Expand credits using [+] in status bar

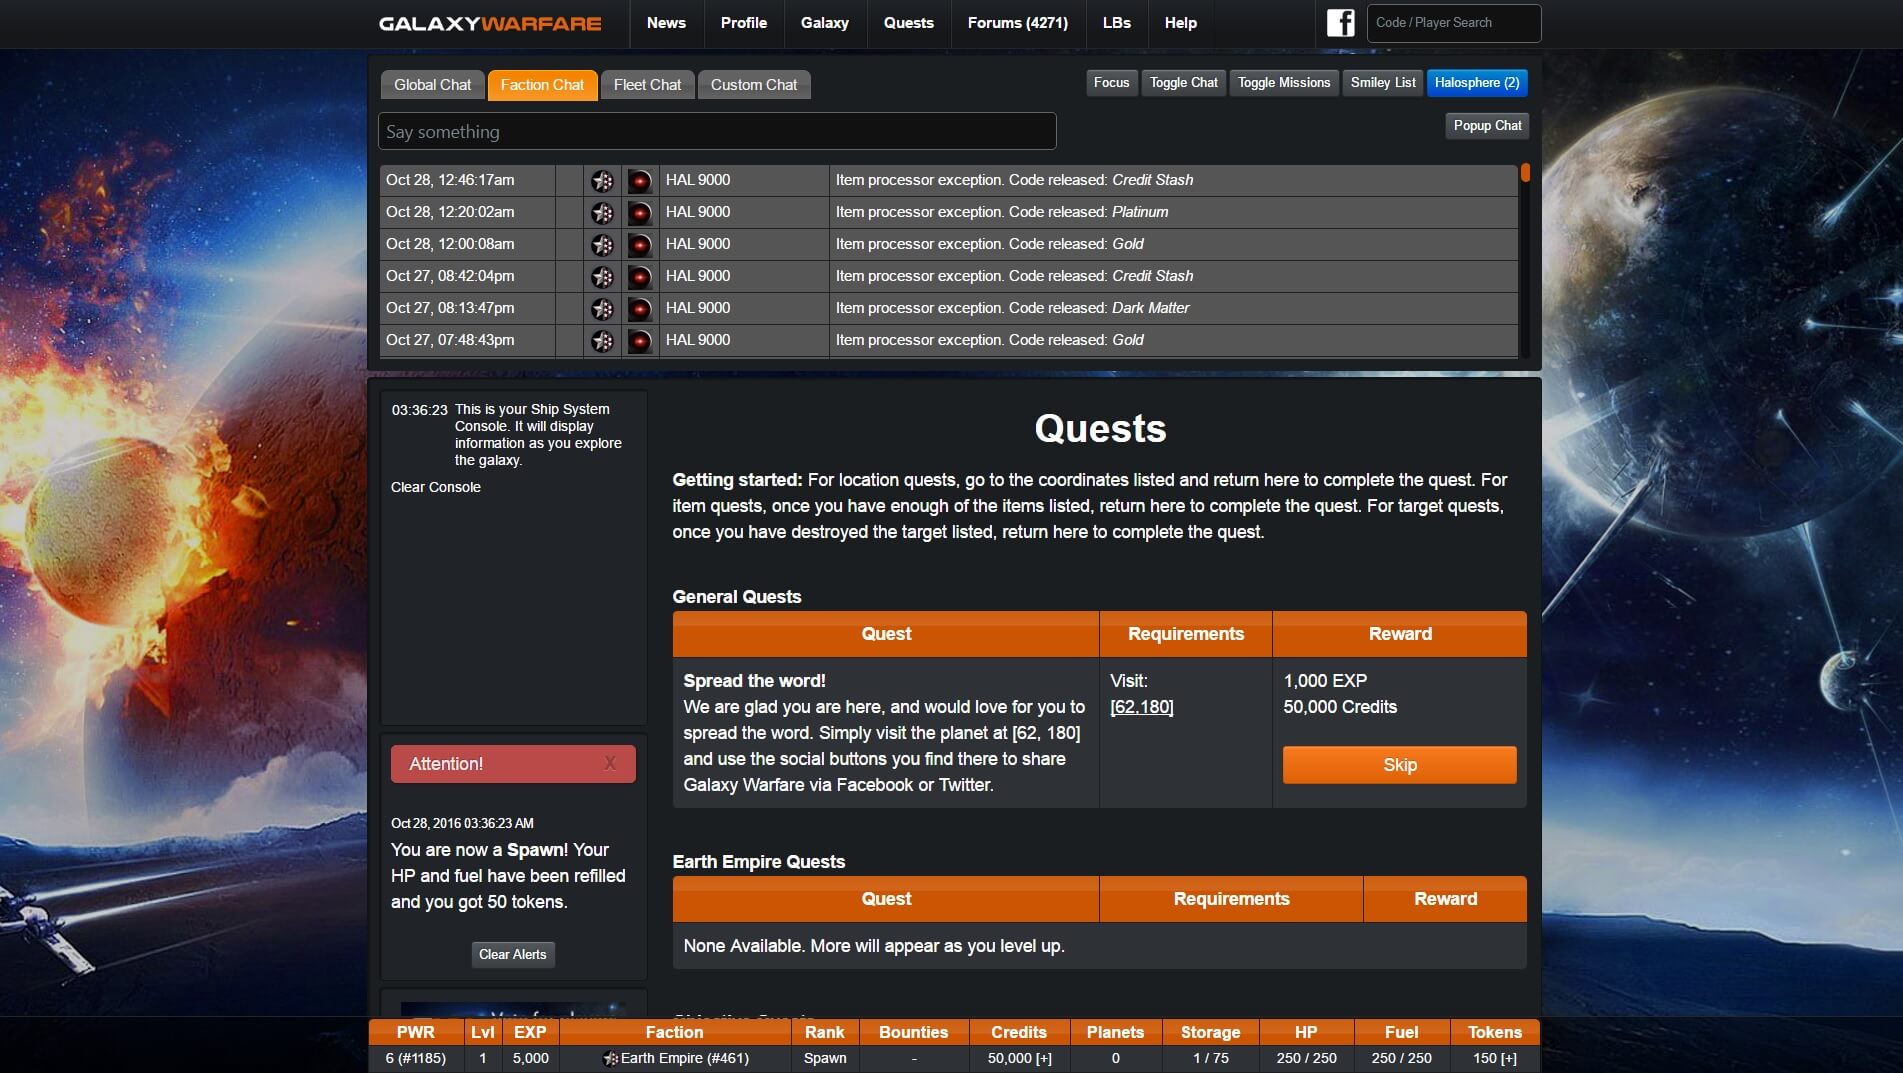pyautogui.click(x=1043, y=1058)
